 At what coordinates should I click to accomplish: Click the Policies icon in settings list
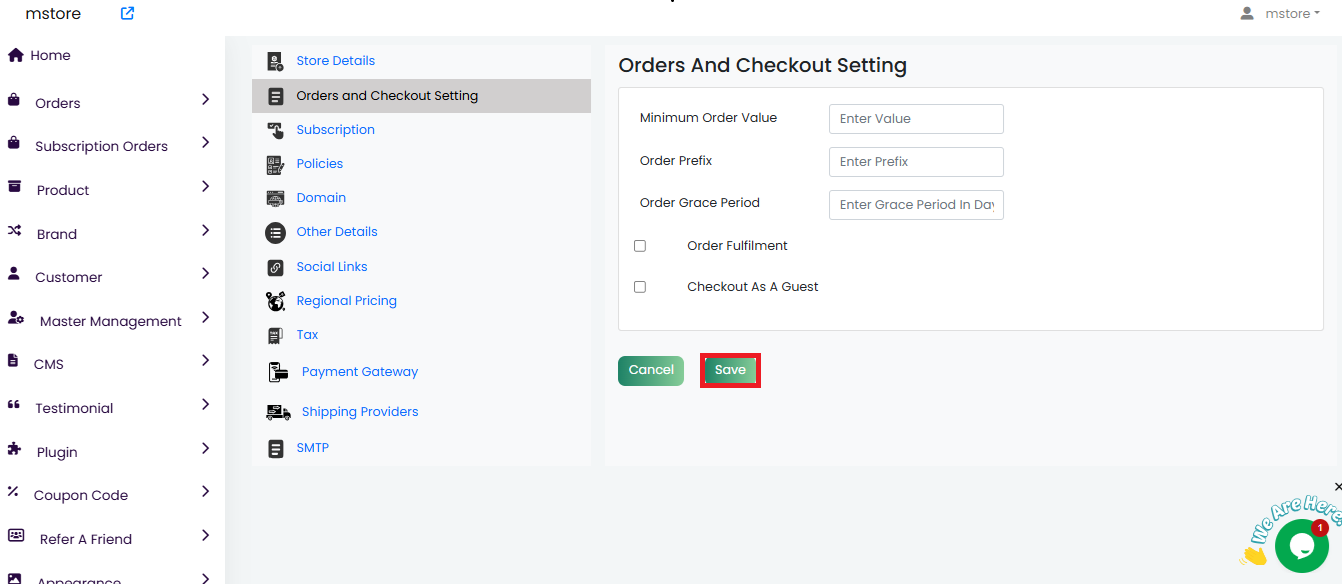[x=276, y=164]
